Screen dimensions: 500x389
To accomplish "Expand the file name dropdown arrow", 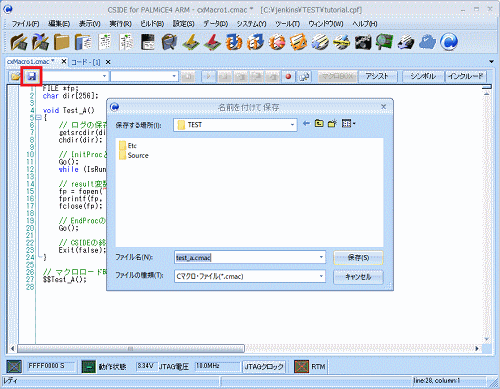I will [321, 257].
